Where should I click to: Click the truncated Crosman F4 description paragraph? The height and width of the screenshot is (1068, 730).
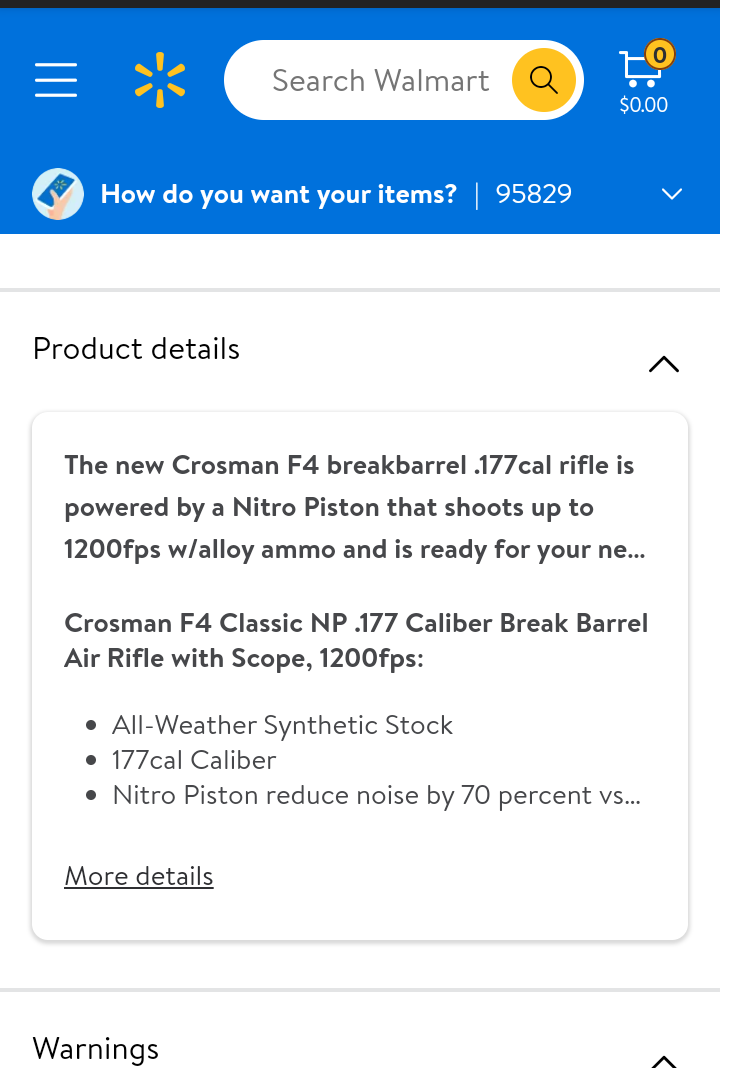point(355,507)
